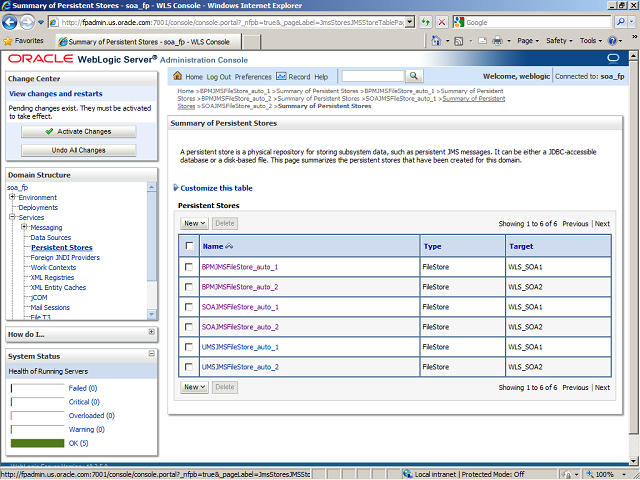Screen dimensions: 640x480
Task: Check the BPMJMSFileStore_auto_1 checkbox
Action: coord(189,267)
